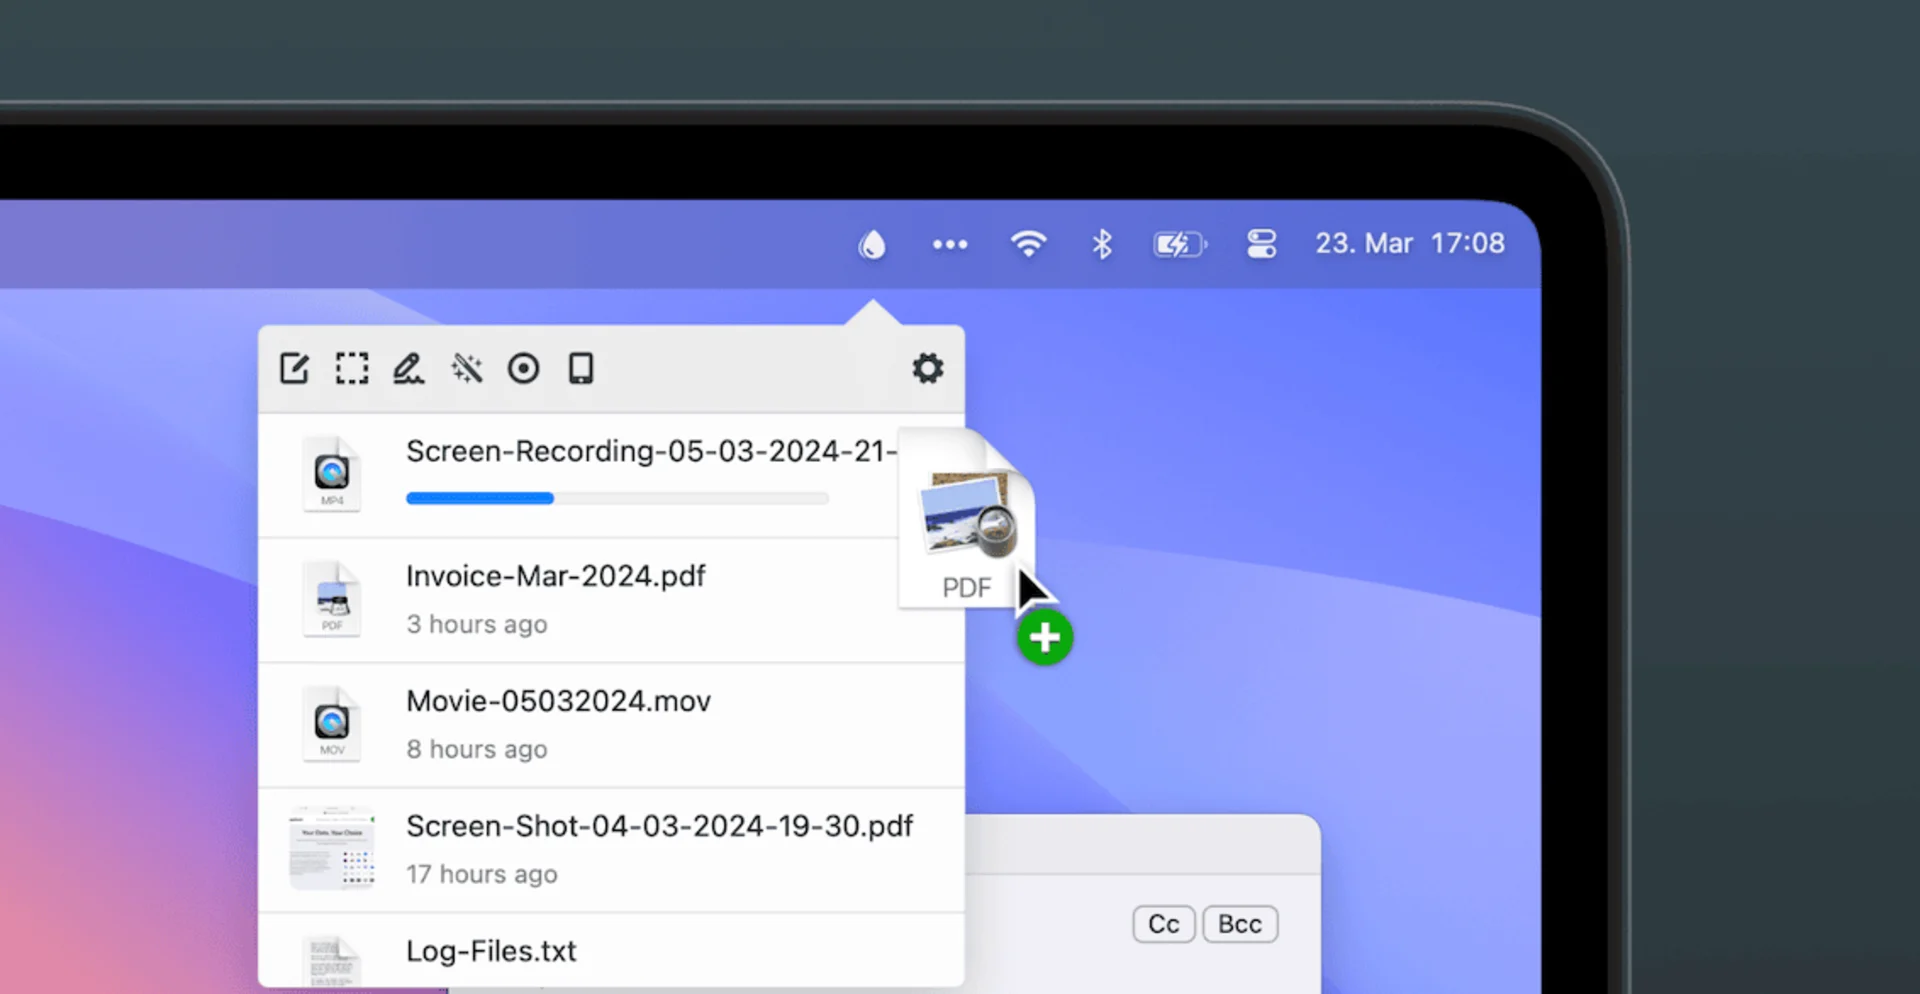Select the pen annotation tool

tap(409, 368)
